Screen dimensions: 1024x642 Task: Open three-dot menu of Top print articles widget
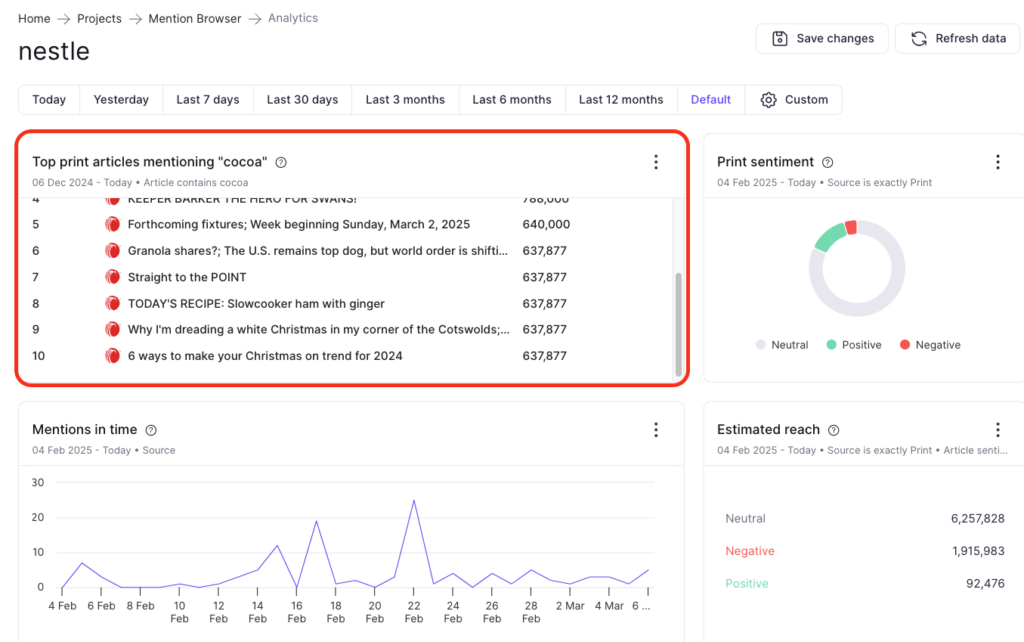656,162
